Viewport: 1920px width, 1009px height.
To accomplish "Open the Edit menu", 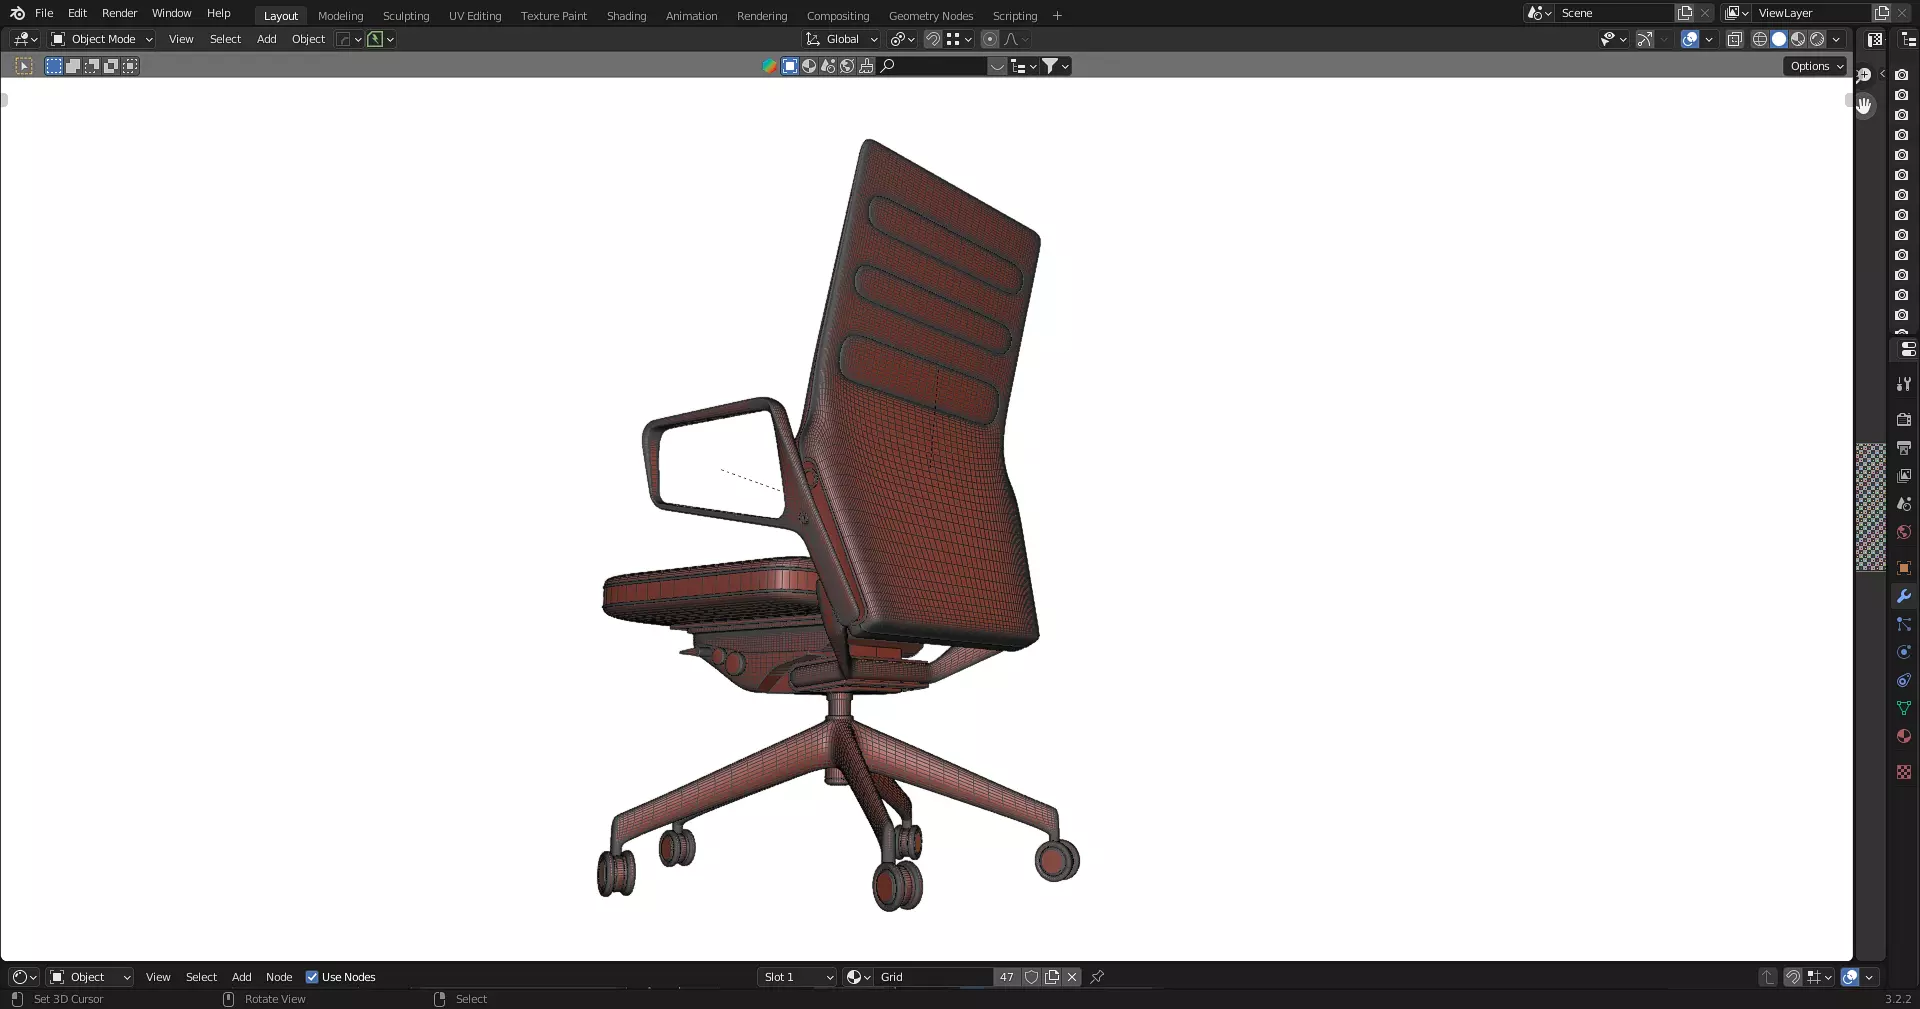I will tap(77, 13).
